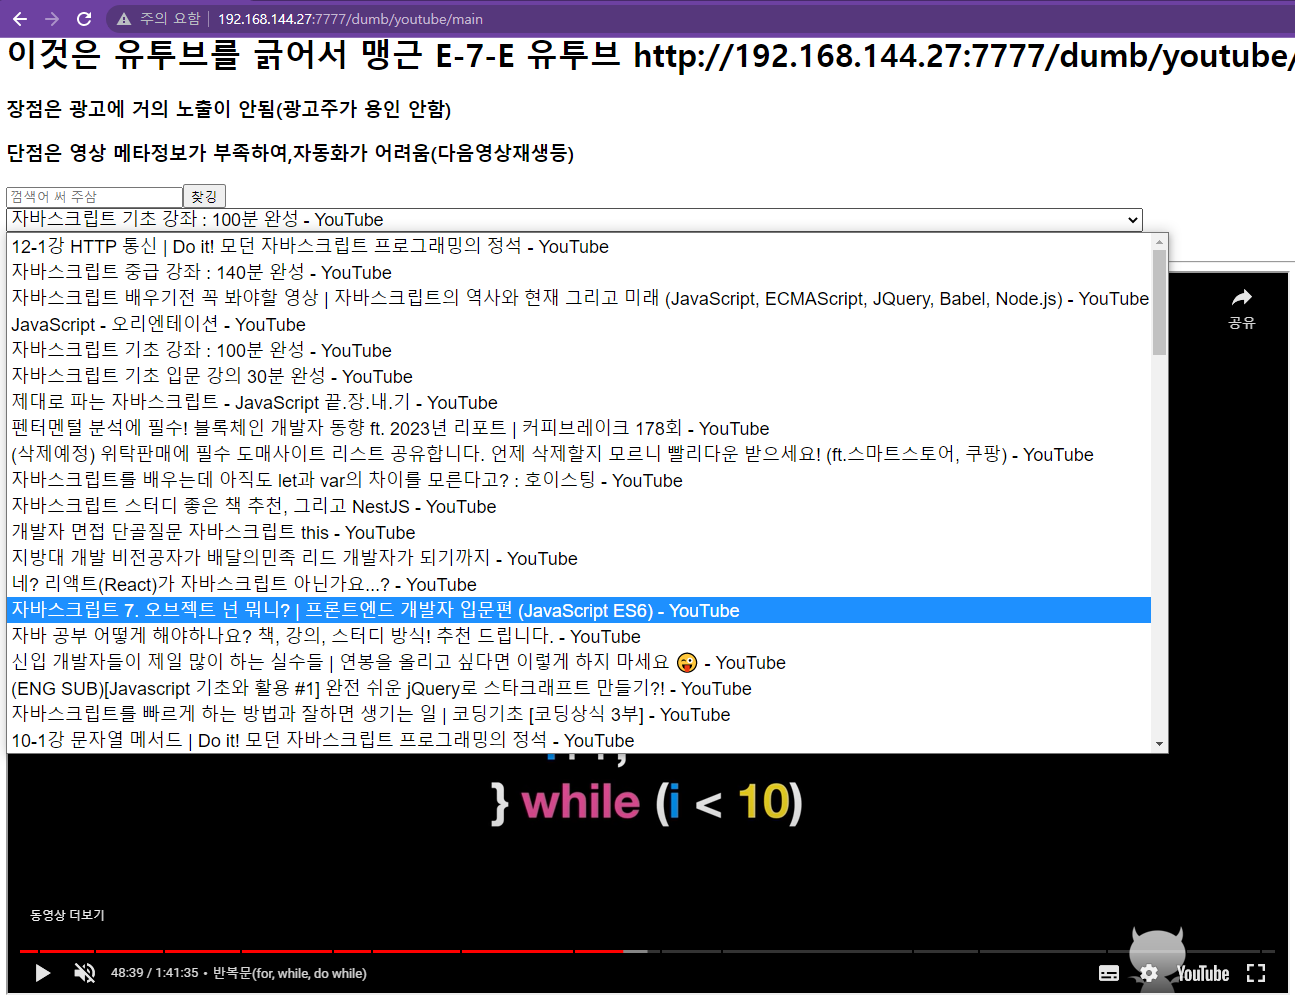This screenshot has width=1295, height=1003.
Task: Select JavaScript - 오리엔테이션 option
Action: coord(579,325)
